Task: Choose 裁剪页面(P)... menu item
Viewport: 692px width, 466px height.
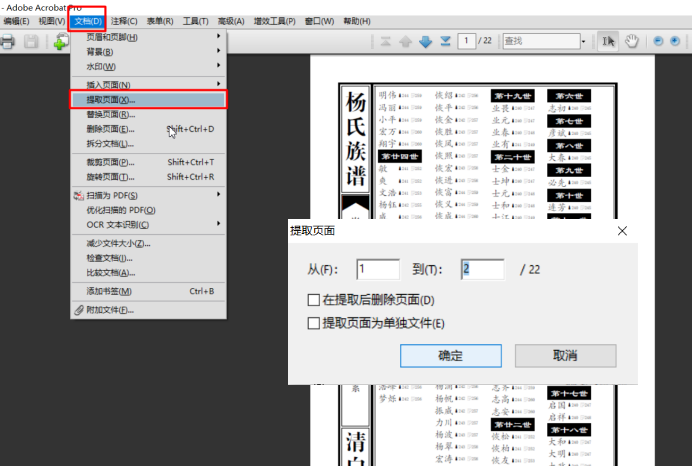Action: pyautogui.click(x=148, y=162)
